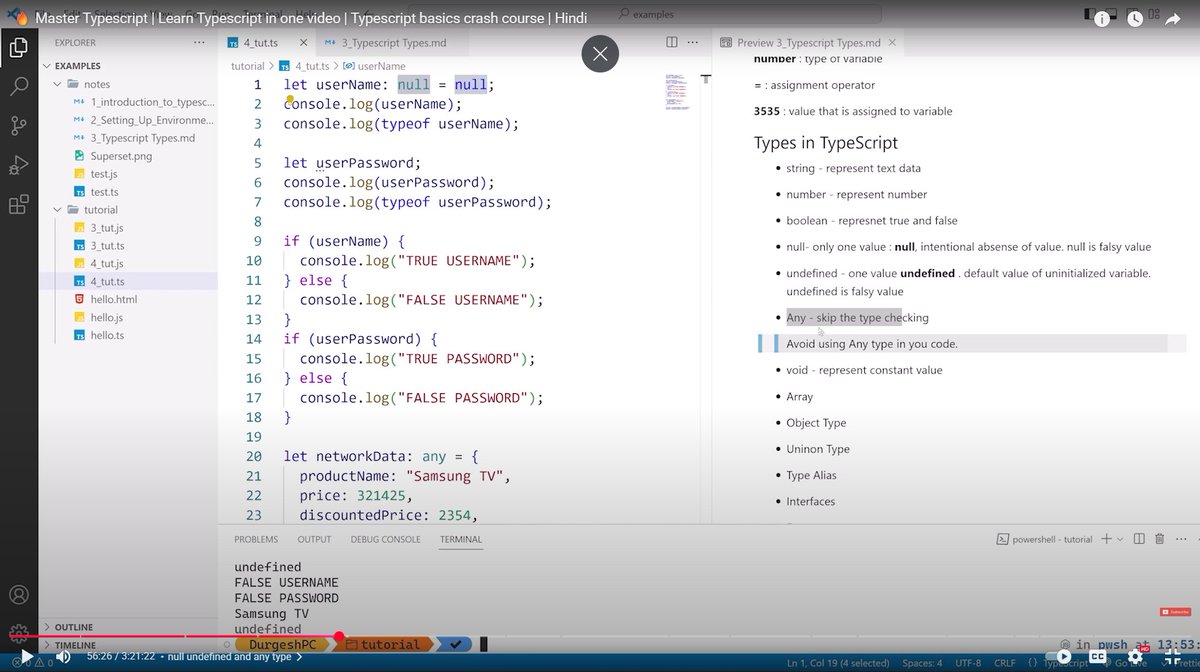Image resolution: width=1200 pixels, height=672 pixels.
Task: Split the terminal panel
Action: (1139, 539)
